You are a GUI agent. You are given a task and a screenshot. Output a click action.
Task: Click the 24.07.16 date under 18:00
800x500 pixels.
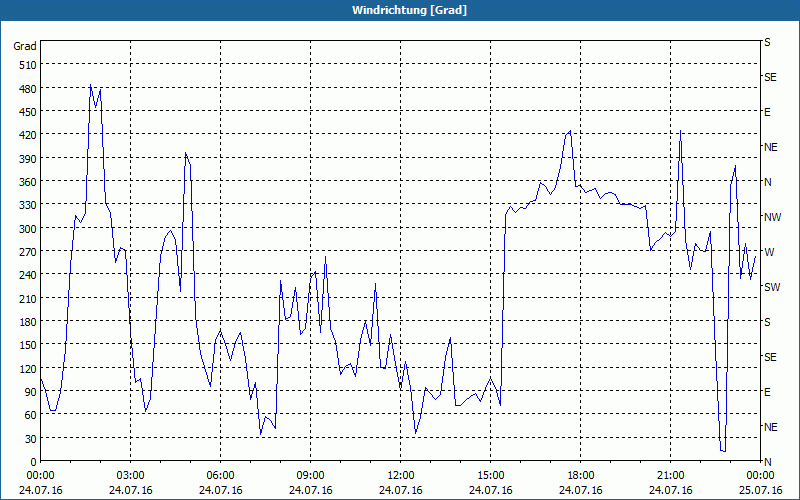[x=581, y=490]
